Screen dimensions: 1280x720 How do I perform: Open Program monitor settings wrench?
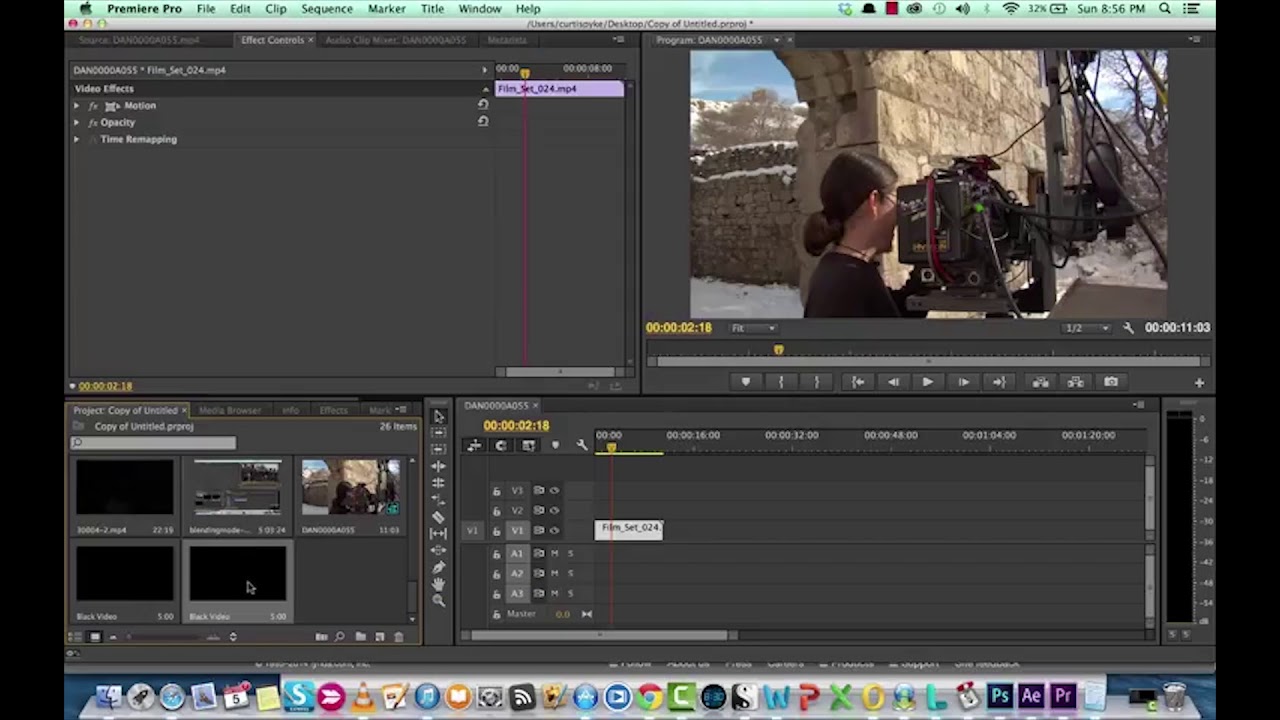[x=1128, y=328]
